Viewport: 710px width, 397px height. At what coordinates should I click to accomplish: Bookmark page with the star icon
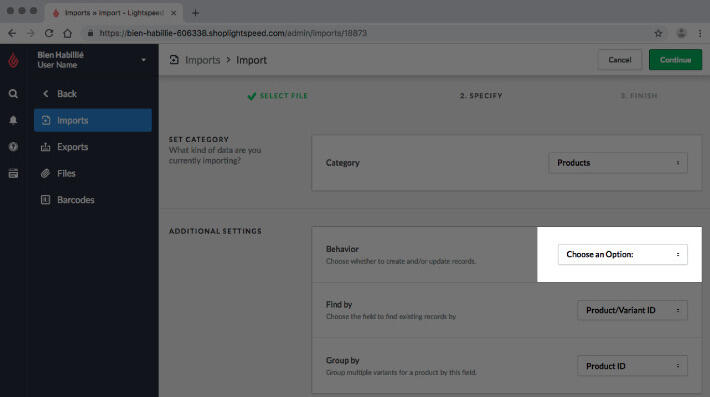(x=658, y=33)
